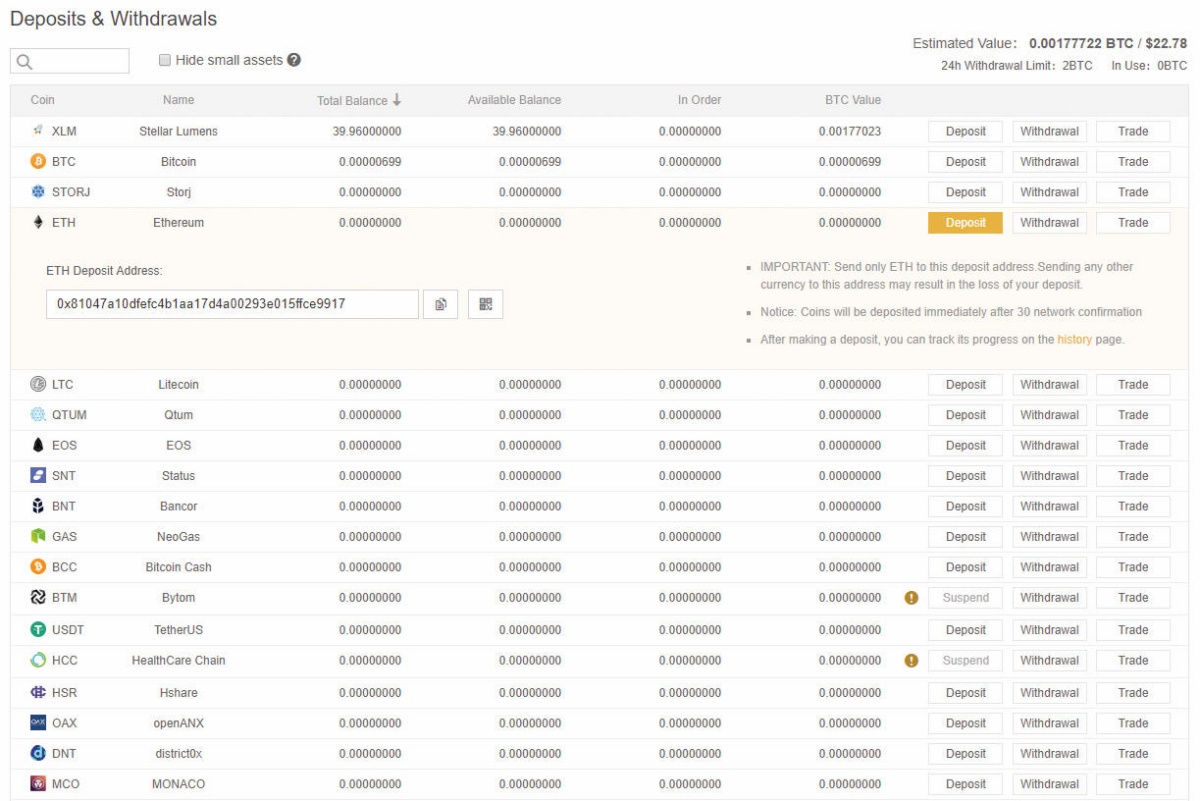This screenshot has width=1200, height=801.
Task: Click the Ethereum ETH coin icon
Action: click(x=38, y=222)
